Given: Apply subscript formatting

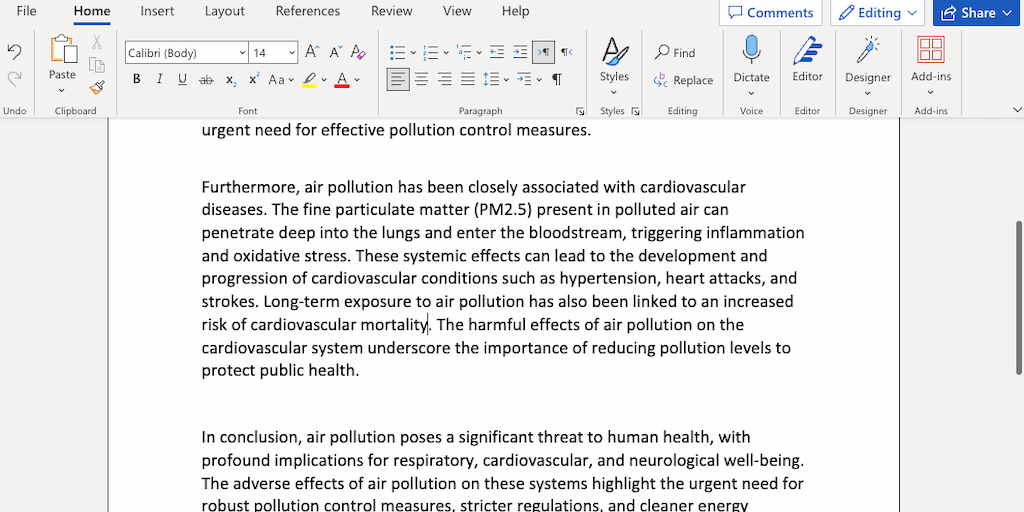Looking at the screenshot, I should (230, 80).
